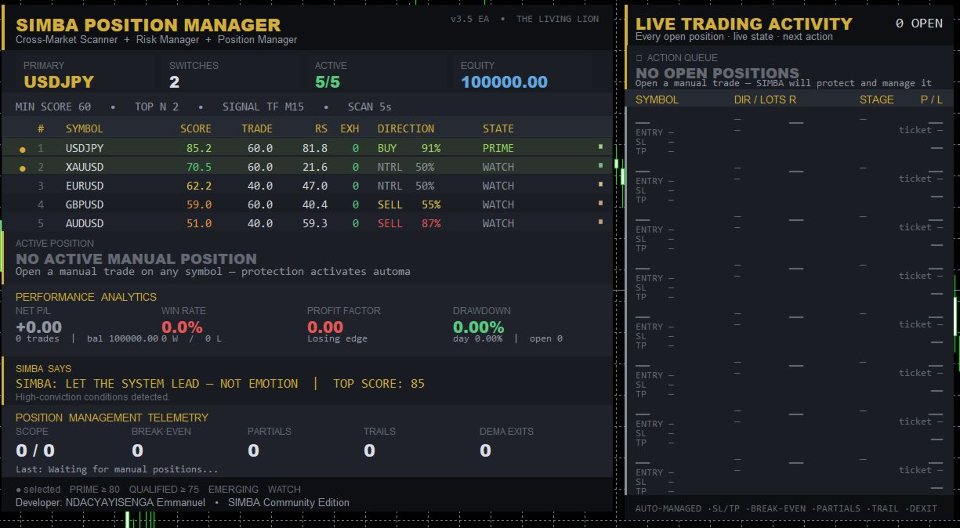
Task: Click developer name NDACYAYISENGA Emmanuel
Action: (x=136, y=502)
